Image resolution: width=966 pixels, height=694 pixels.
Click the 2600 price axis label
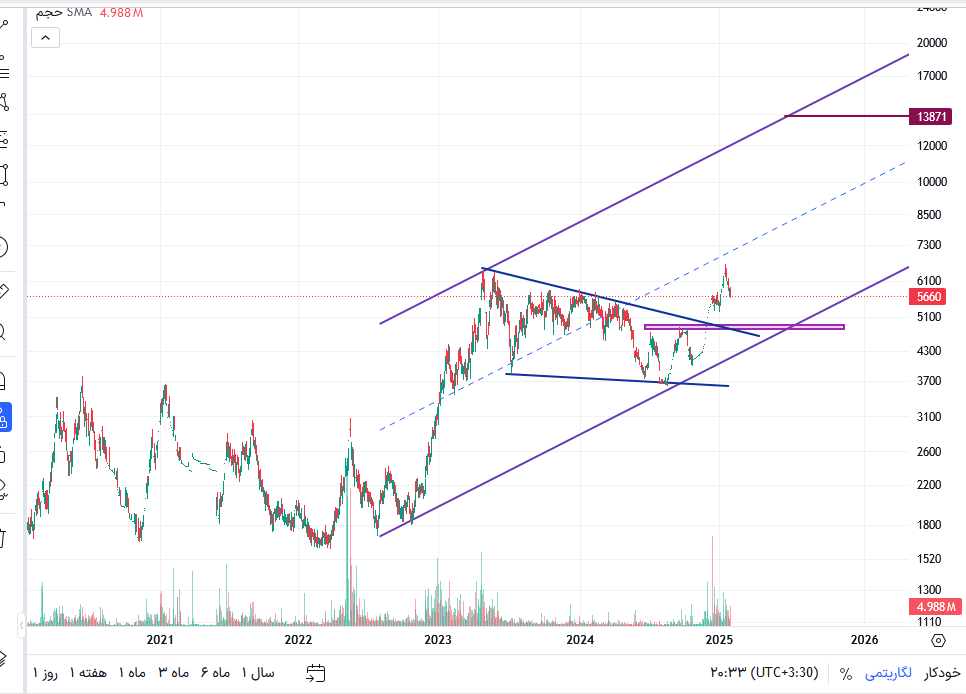point(930,452)
